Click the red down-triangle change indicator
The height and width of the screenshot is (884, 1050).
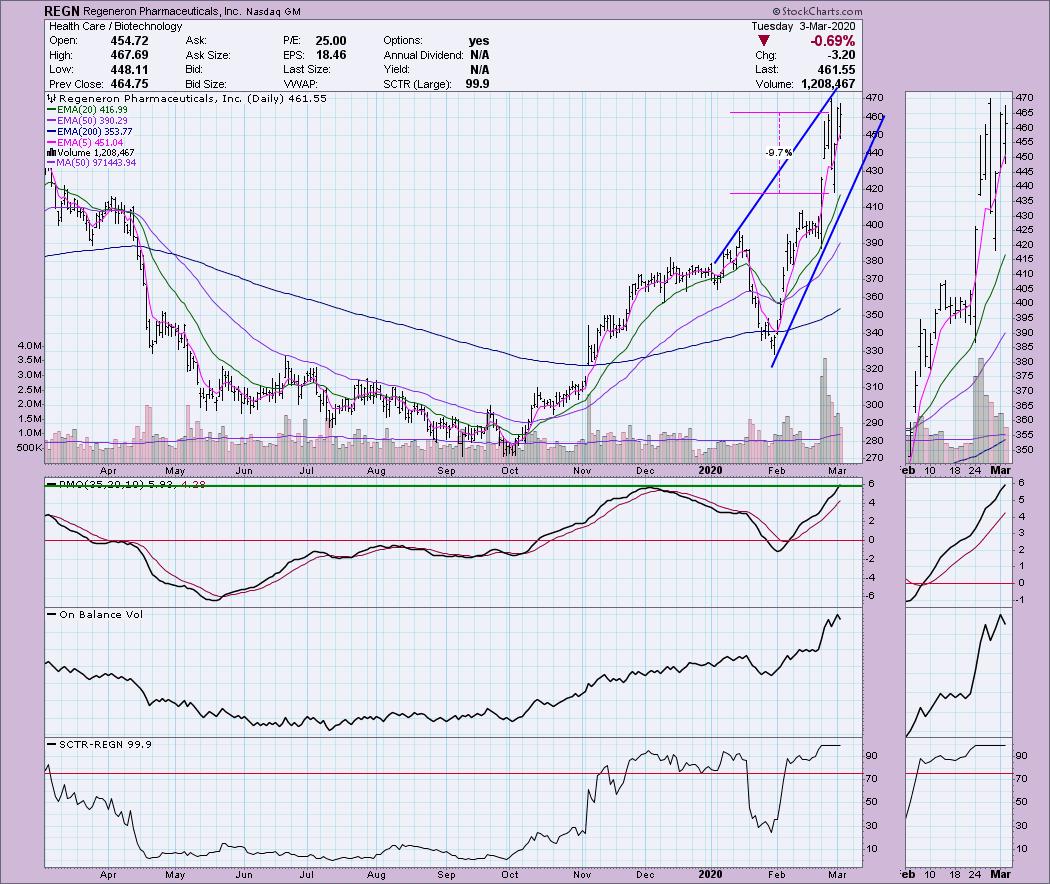[x=763, y=42]
